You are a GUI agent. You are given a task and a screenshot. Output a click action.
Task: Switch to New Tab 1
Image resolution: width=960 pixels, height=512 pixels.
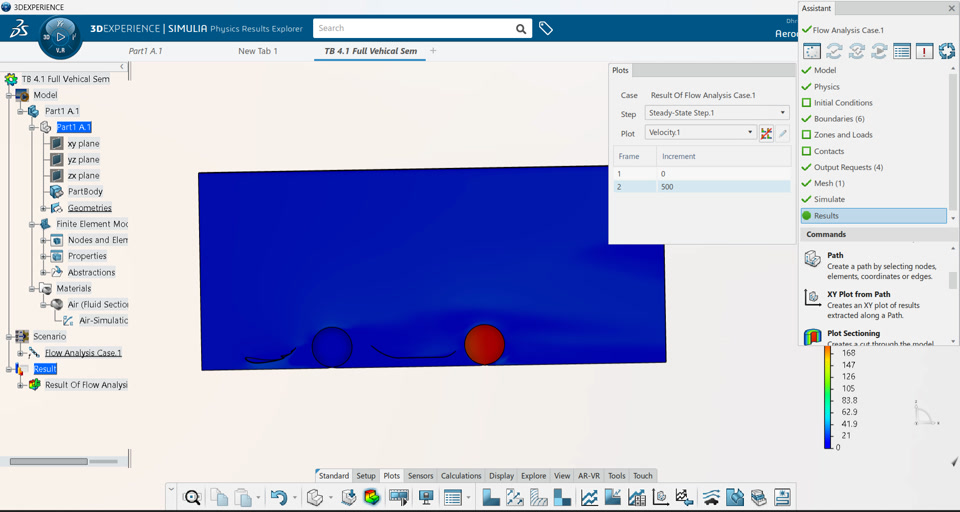[x=258, y=51]
